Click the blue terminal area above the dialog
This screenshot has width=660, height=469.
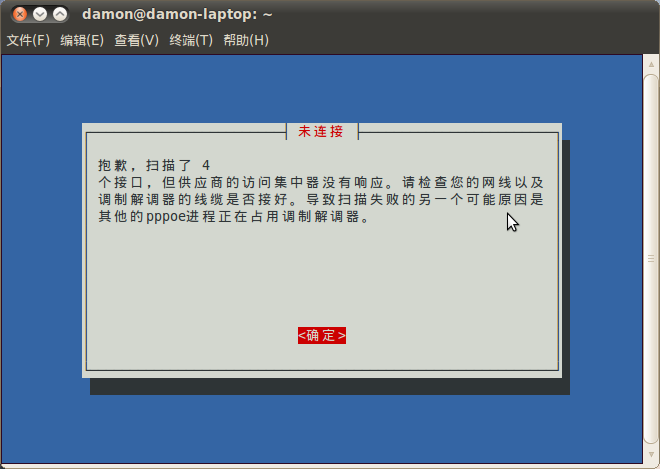[x=322, y=88]
